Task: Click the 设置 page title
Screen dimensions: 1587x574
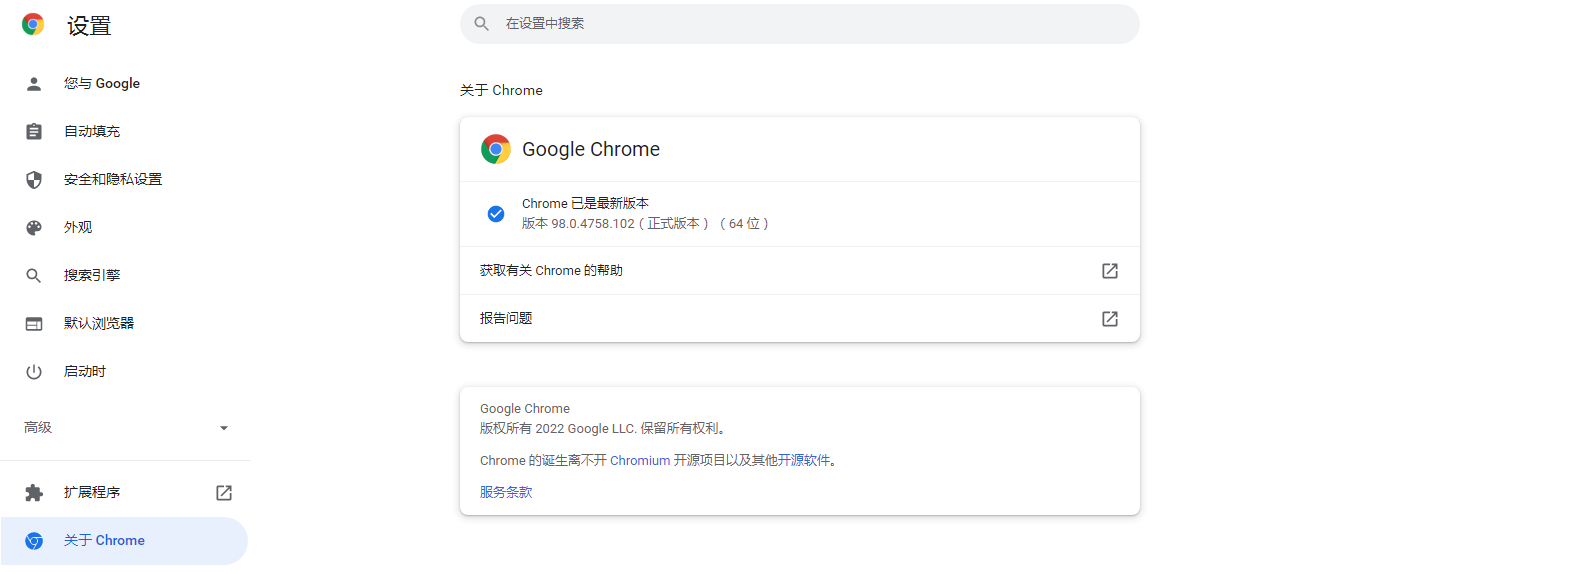Action: [x=89, y=26]
